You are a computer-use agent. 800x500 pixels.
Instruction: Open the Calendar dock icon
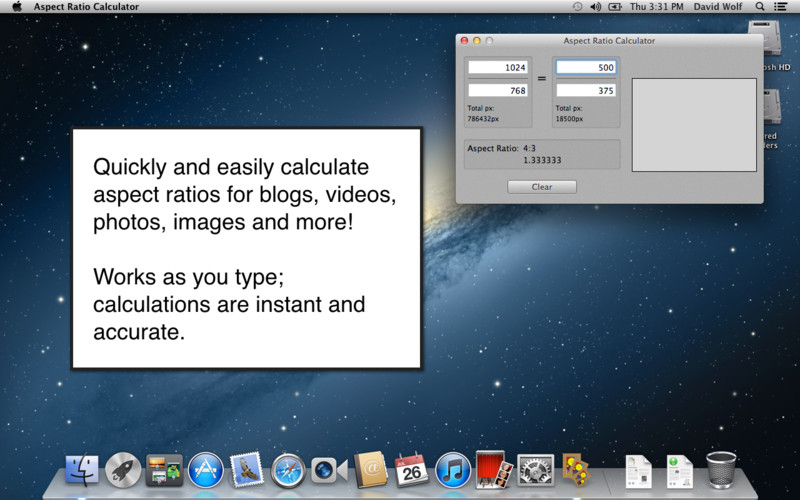click(x=412, y=469)
